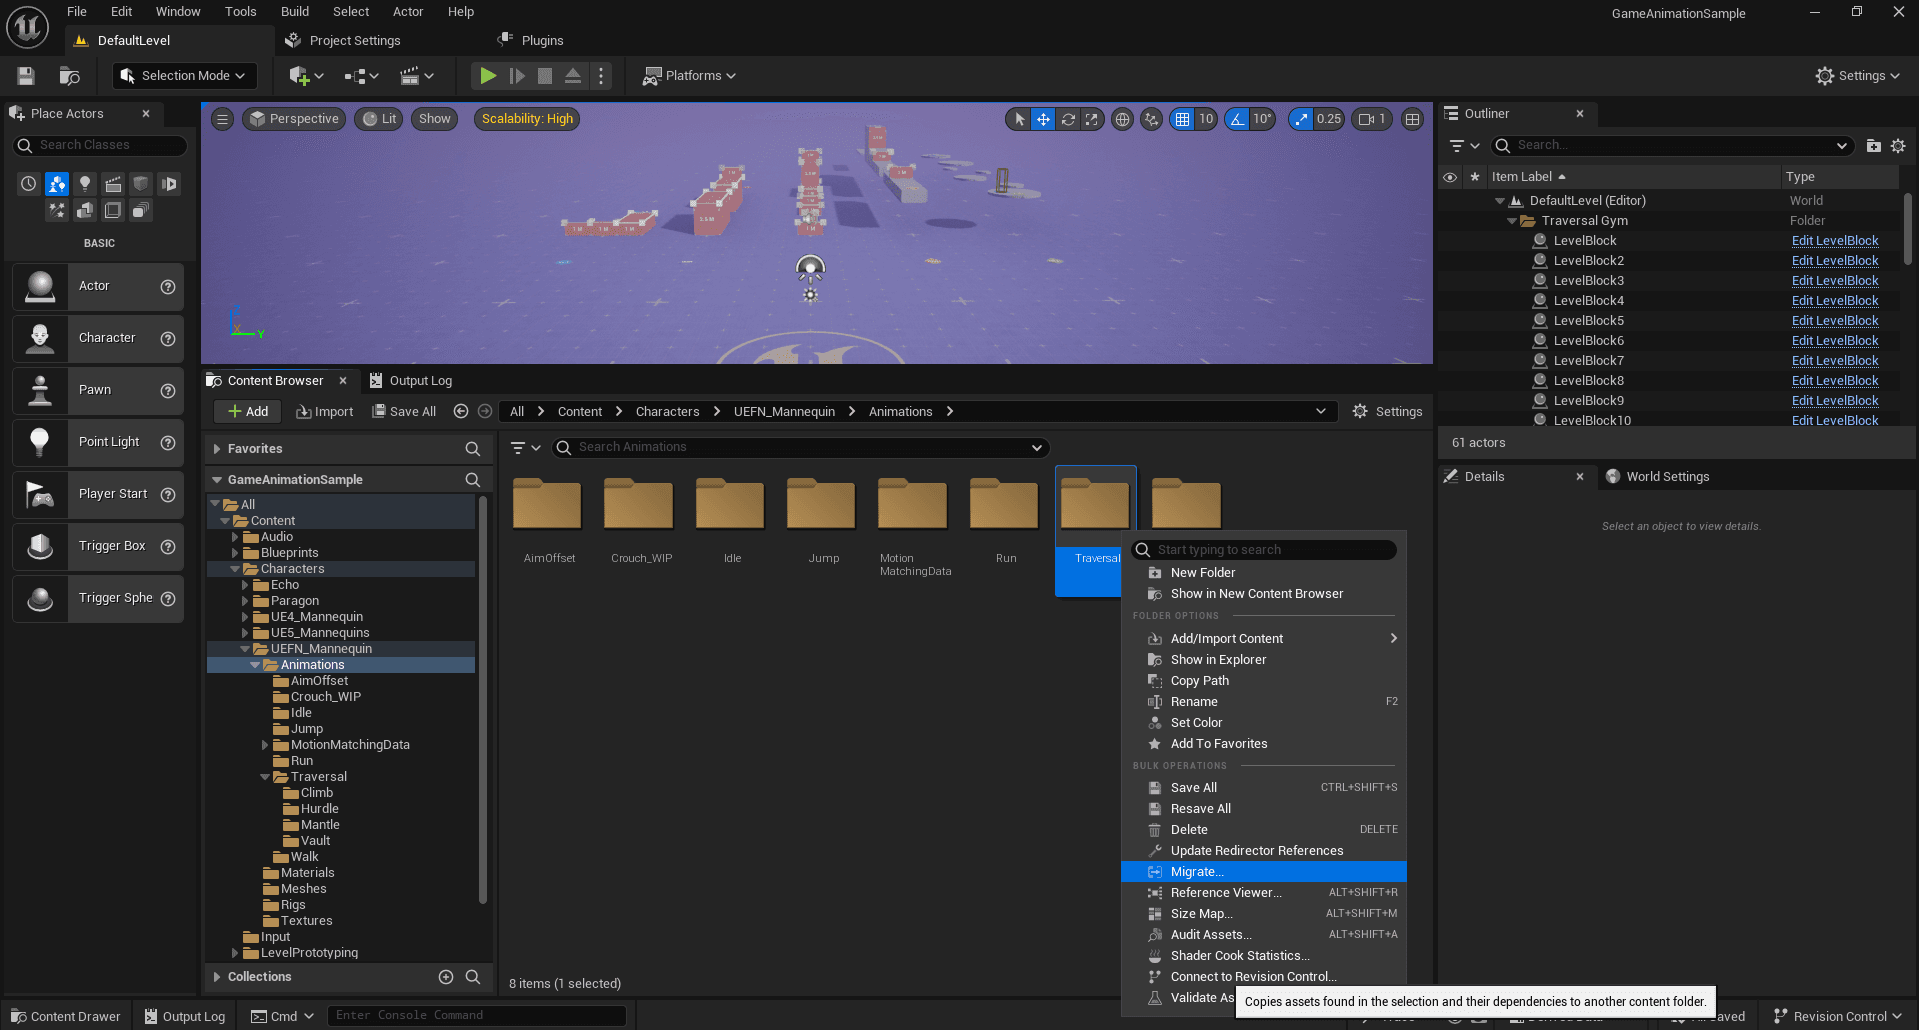Screen dimensions: 1919x1030
Task: Click the Scalability: High button
Action: pyautogui.click(x=528, y=119)
